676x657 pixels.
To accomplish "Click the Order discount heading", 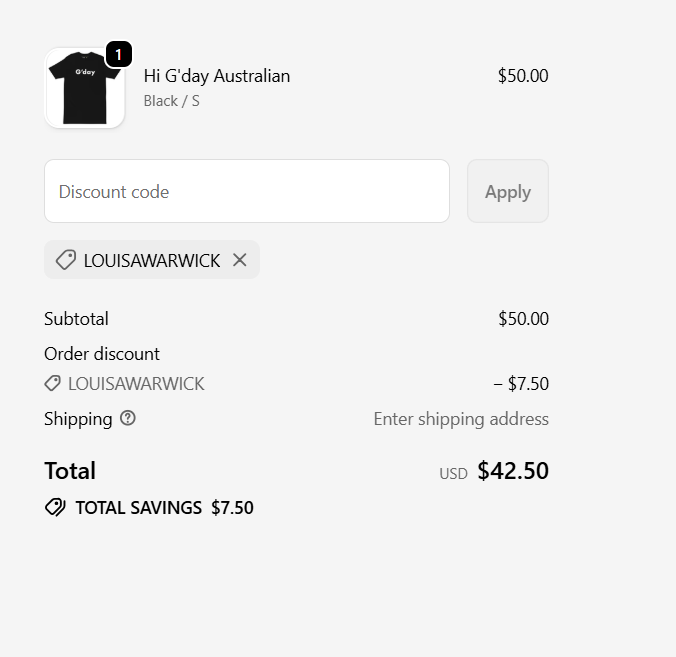I will pos(102,354).
